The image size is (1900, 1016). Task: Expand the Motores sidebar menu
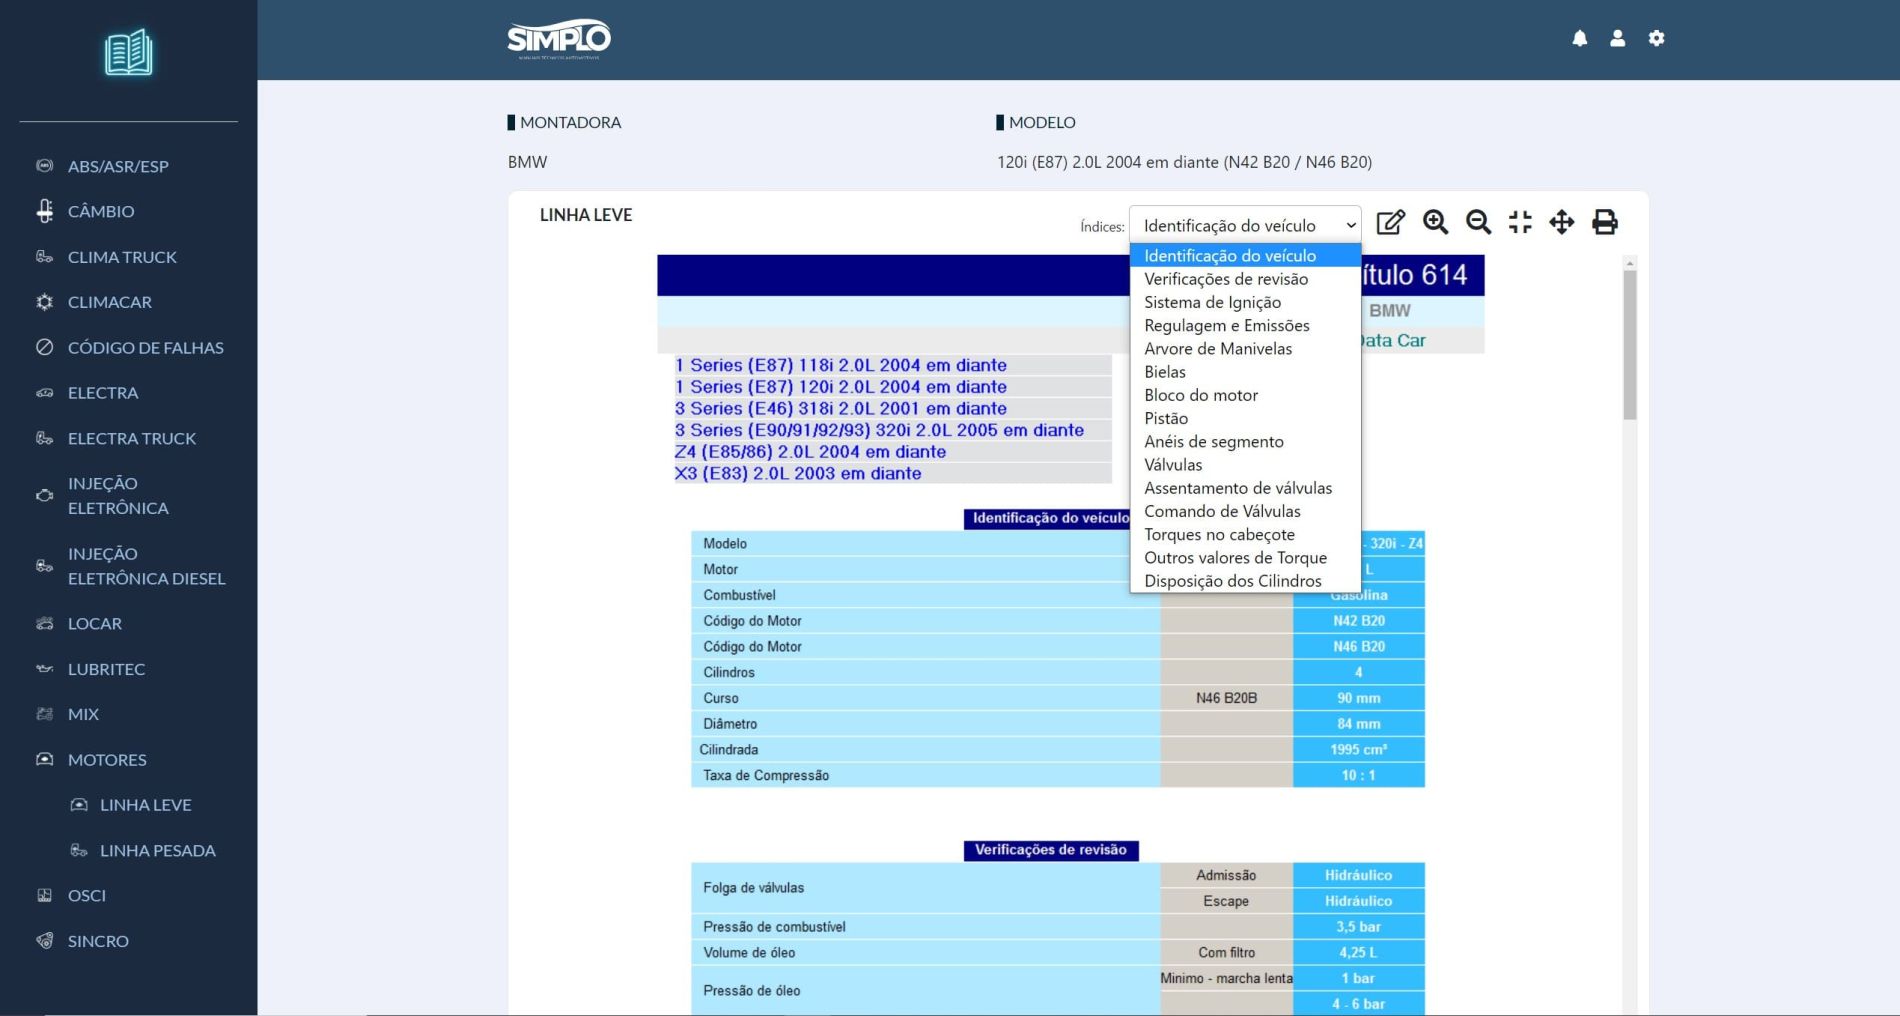[107, 760]
